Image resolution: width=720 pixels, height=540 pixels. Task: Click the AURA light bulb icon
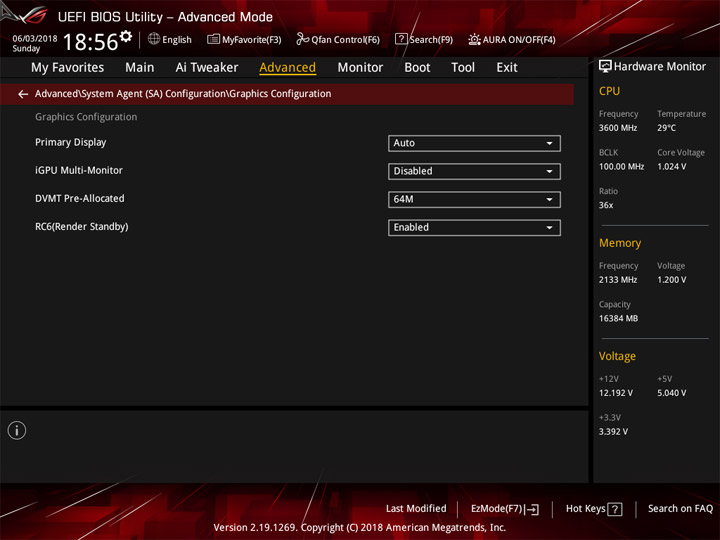click(x=474, y=39)
